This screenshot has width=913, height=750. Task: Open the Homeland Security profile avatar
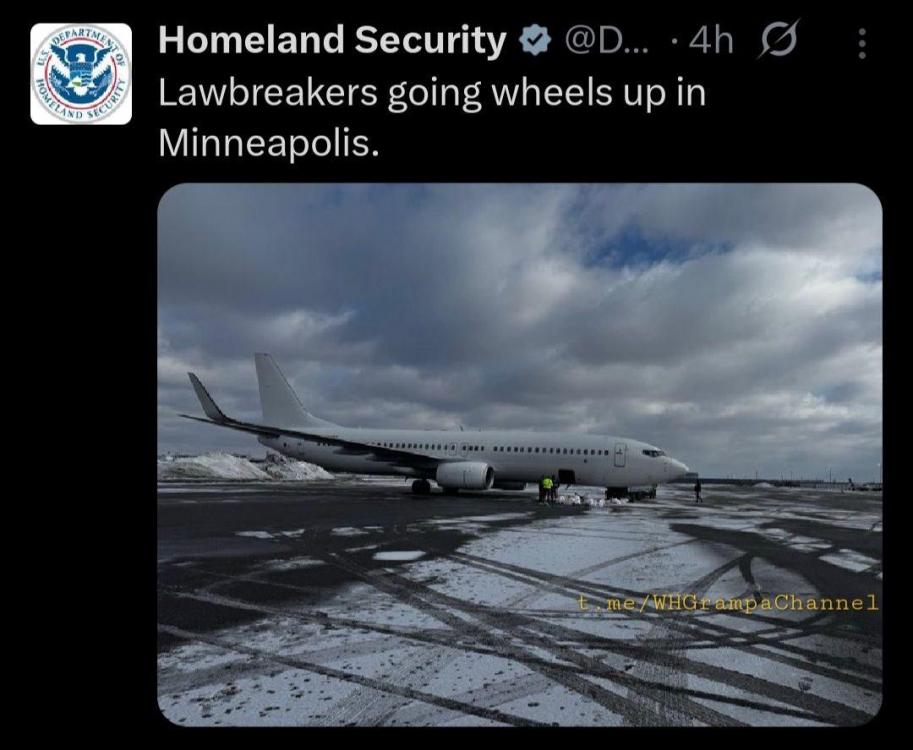(x=81, y=74)
